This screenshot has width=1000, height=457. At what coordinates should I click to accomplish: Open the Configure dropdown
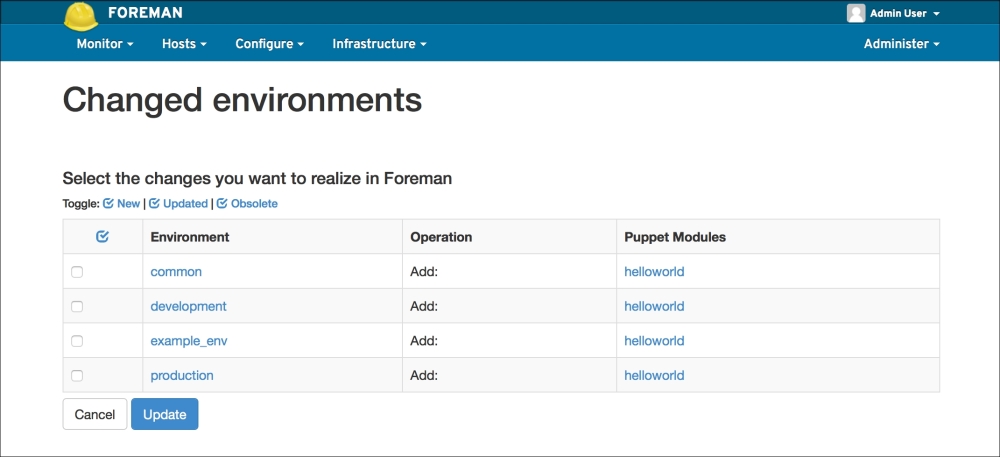click(269, 44)
